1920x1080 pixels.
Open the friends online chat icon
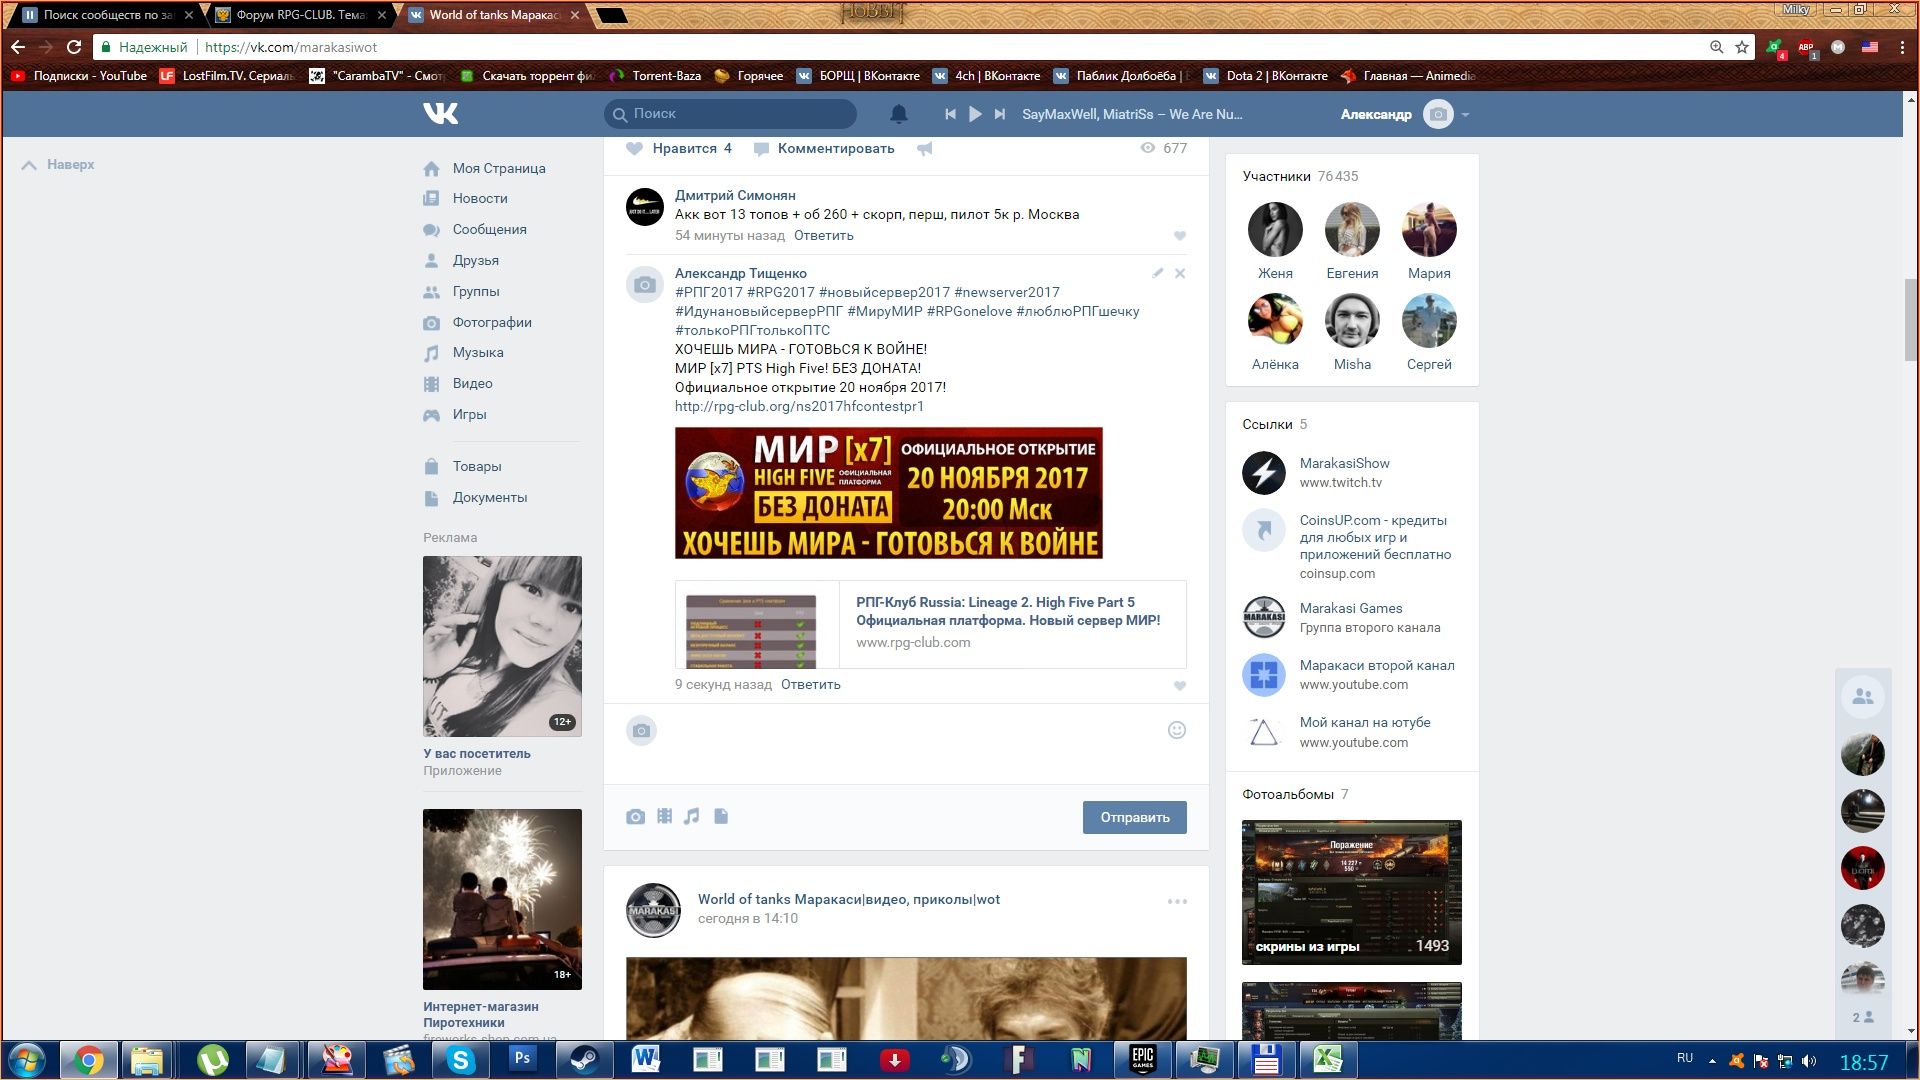(1862, 697)
